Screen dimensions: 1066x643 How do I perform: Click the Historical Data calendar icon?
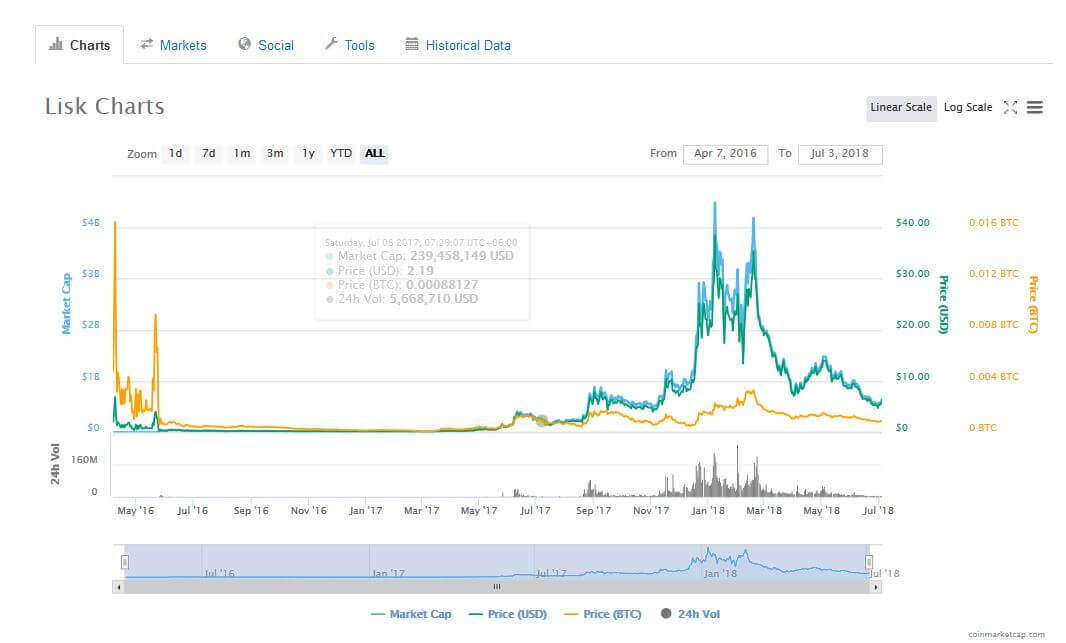pyautogui.click(x=411, y=44)
